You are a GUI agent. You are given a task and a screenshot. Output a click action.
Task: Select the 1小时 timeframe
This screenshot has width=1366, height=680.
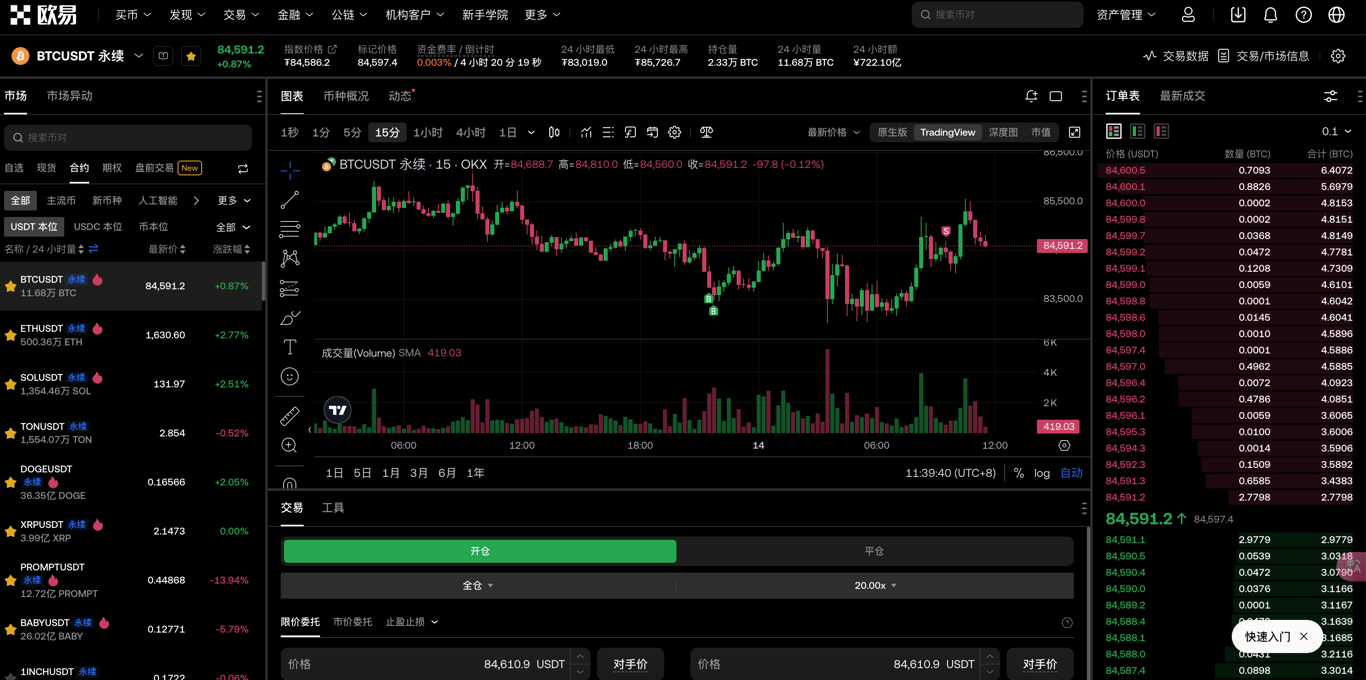point(428,132)
